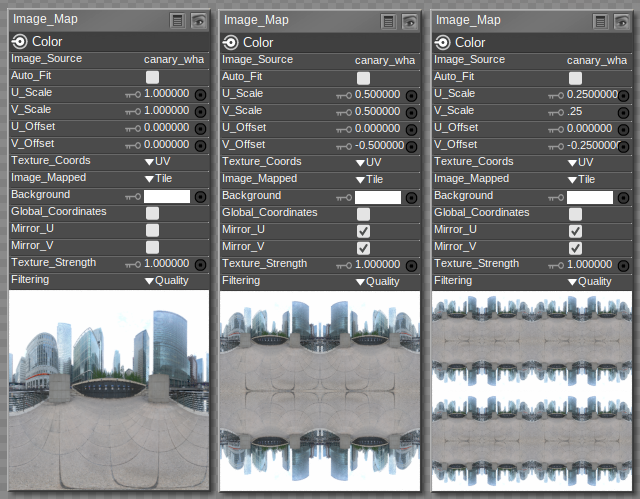Viewport: 640px width, 499px height.
Task: Click the Texture_Strength round connector in the middle panel
Action: pos(411,266)
